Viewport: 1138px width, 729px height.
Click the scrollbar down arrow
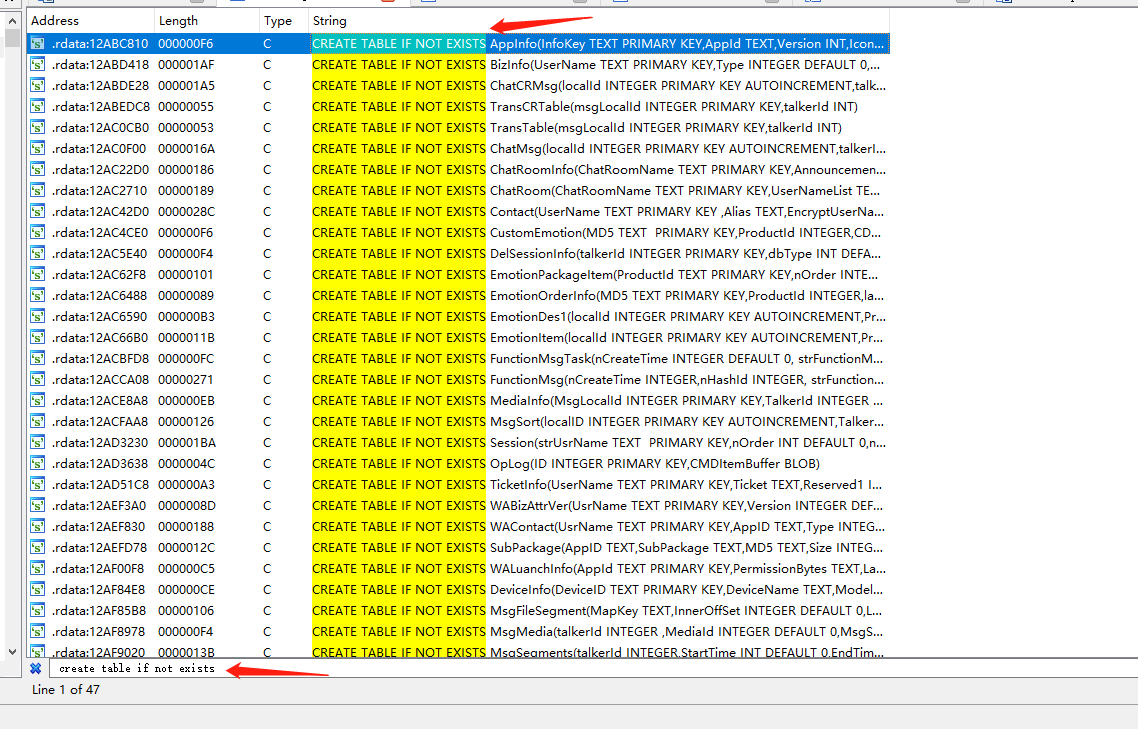click(x=10, y=649)
